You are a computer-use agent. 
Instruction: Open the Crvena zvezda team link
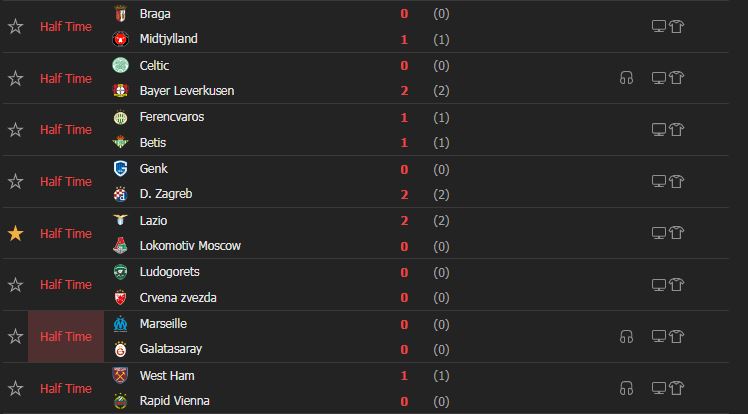pyautogui.click(x=178, y=298)
